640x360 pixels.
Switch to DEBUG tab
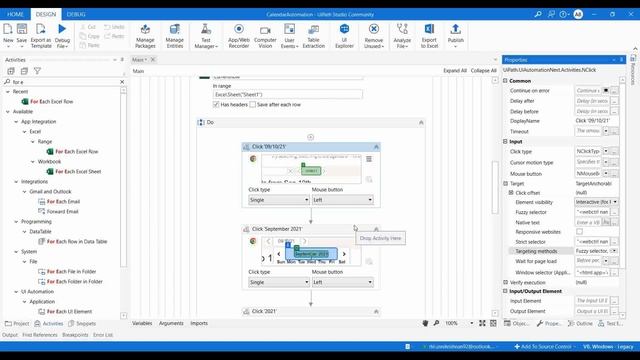click(x=76, y=14)
